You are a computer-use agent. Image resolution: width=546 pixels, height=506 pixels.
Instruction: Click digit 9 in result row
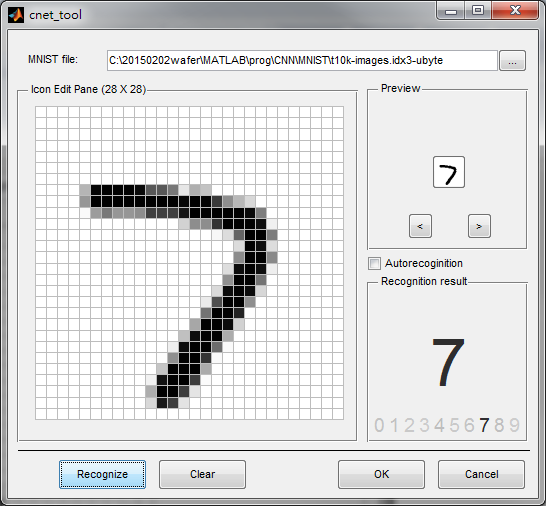pyautogui.click(x=515, y=425)
